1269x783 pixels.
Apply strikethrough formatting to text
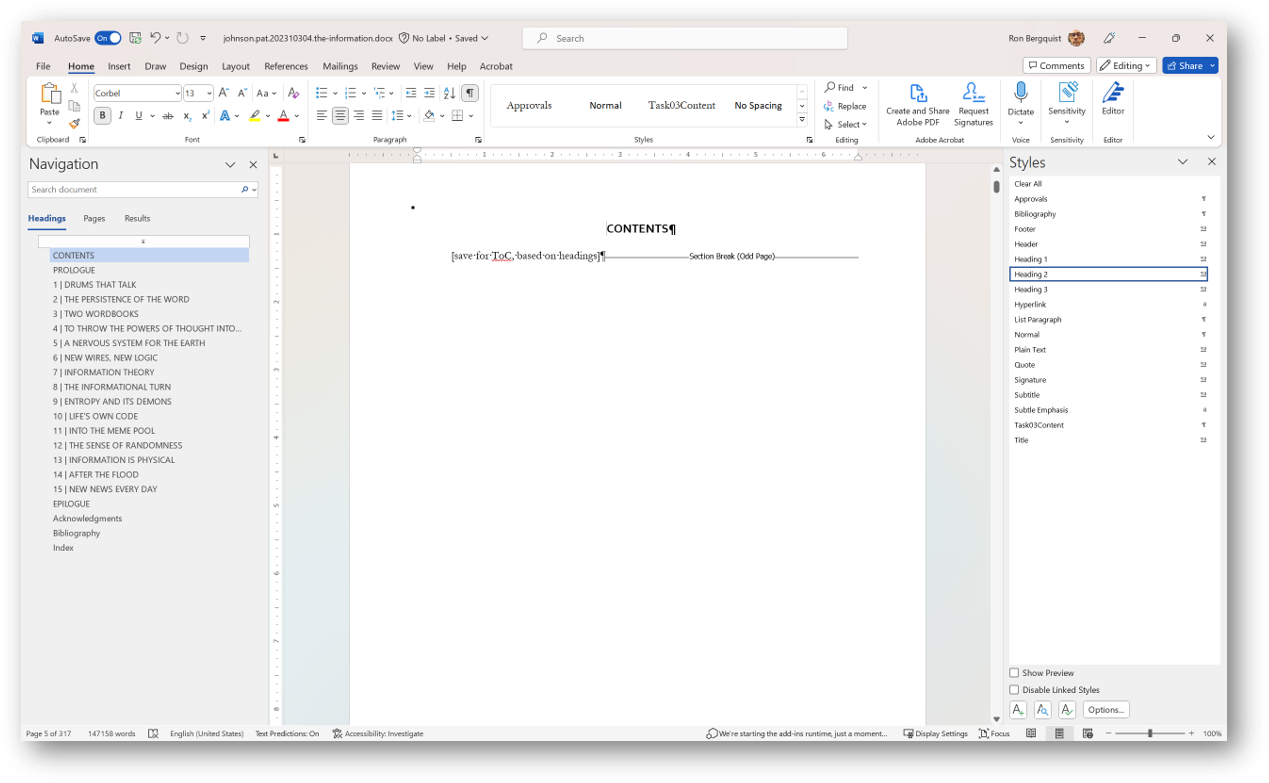168,115
